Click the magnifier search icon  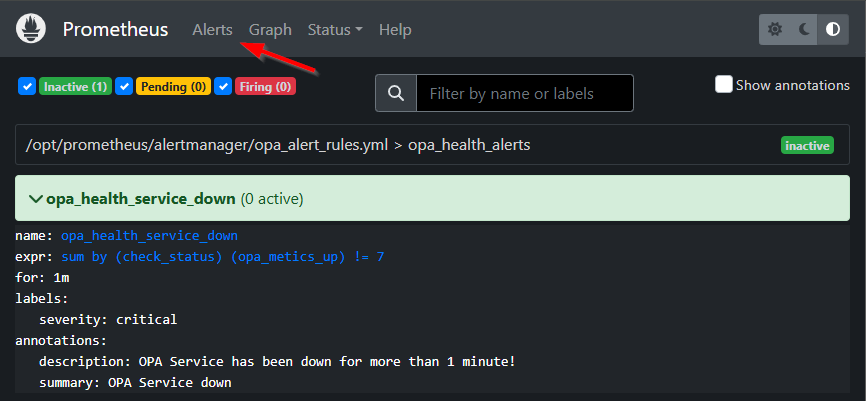(395, 93)
